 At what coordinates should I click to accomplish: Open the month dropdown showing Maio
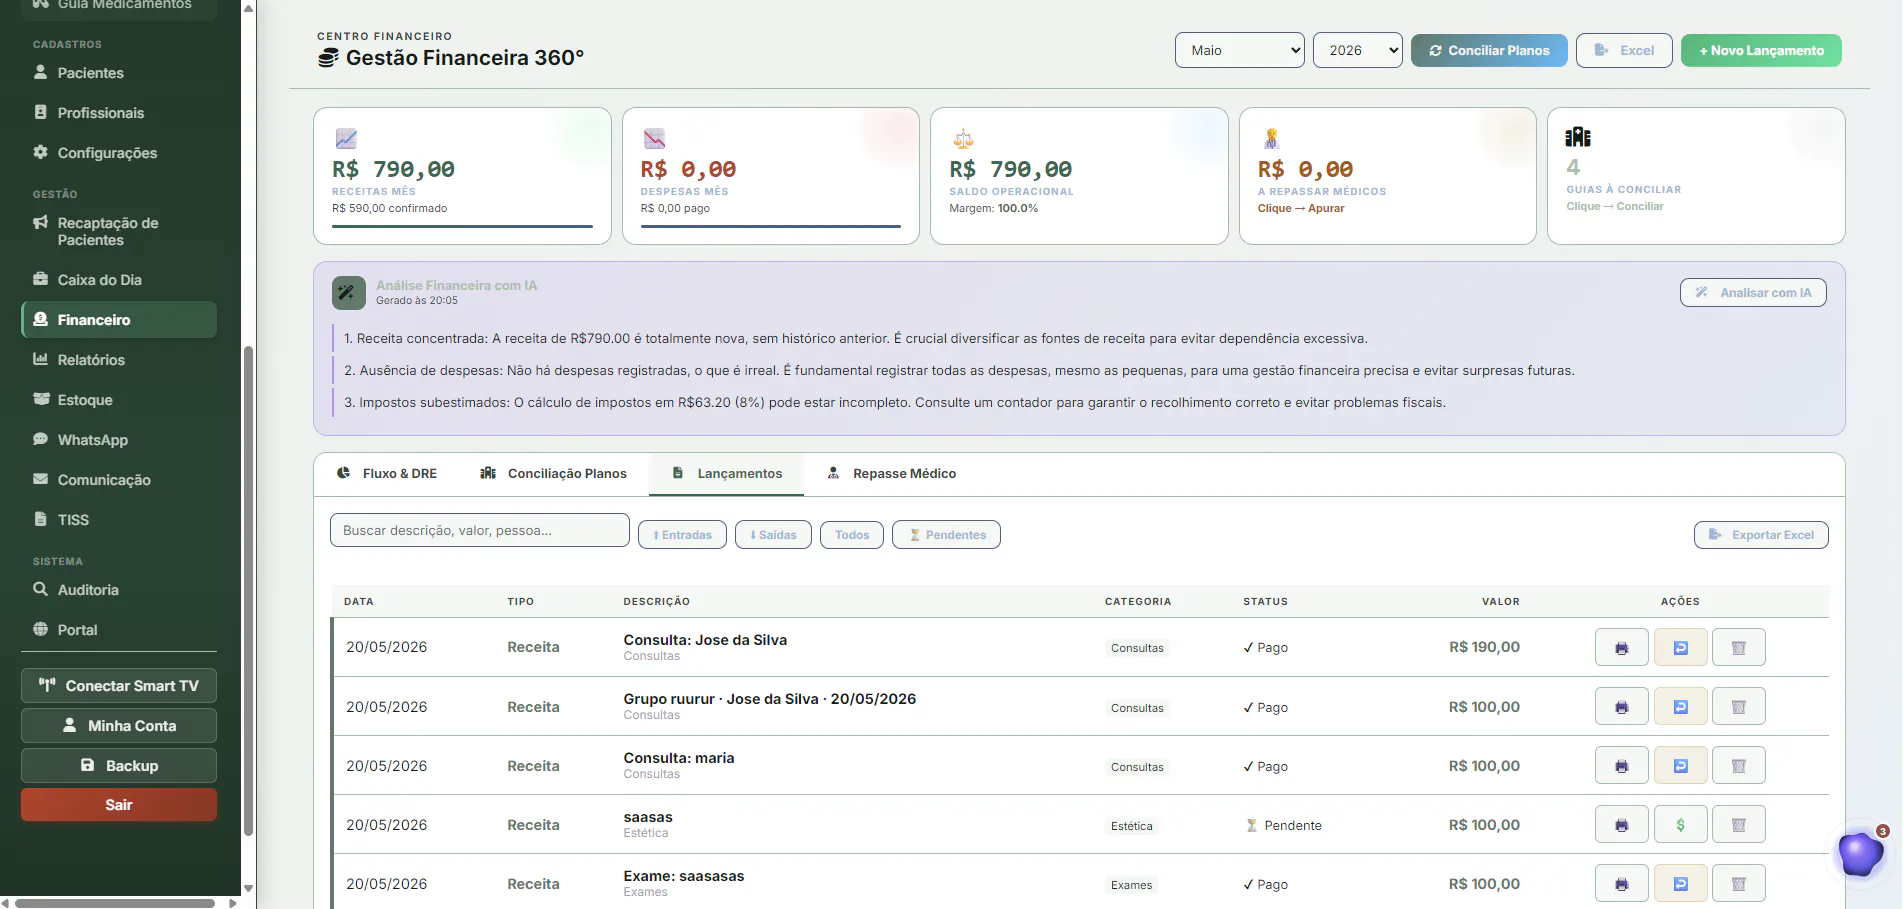[x=1240, y=50]
